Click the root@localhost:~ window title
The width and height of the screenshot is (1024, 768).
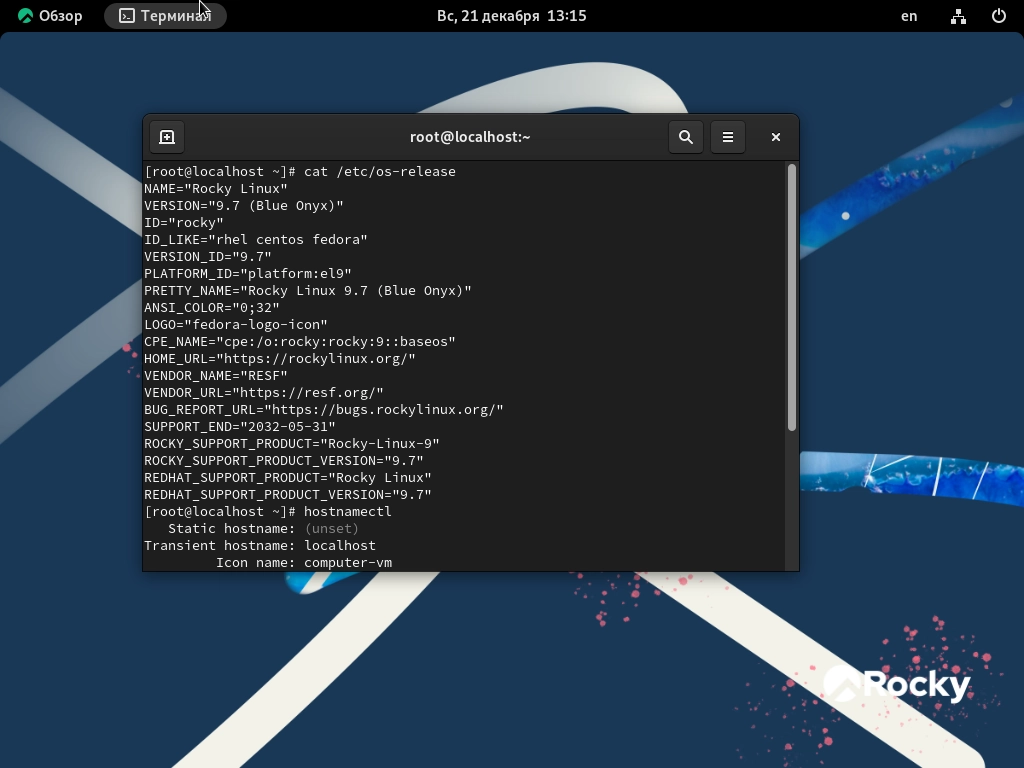point(470,137)
